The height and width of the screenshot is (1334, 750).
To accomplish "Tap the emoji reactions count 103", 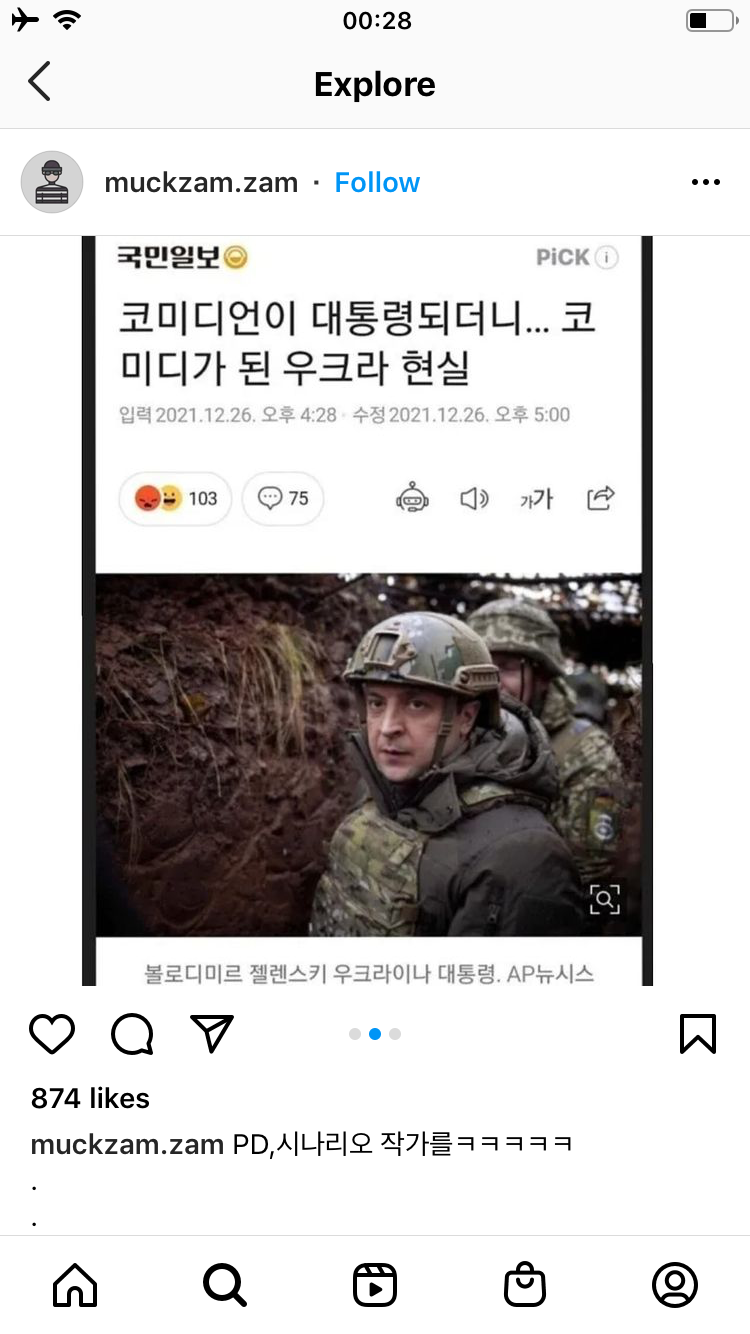I will [x=175, y=498].
